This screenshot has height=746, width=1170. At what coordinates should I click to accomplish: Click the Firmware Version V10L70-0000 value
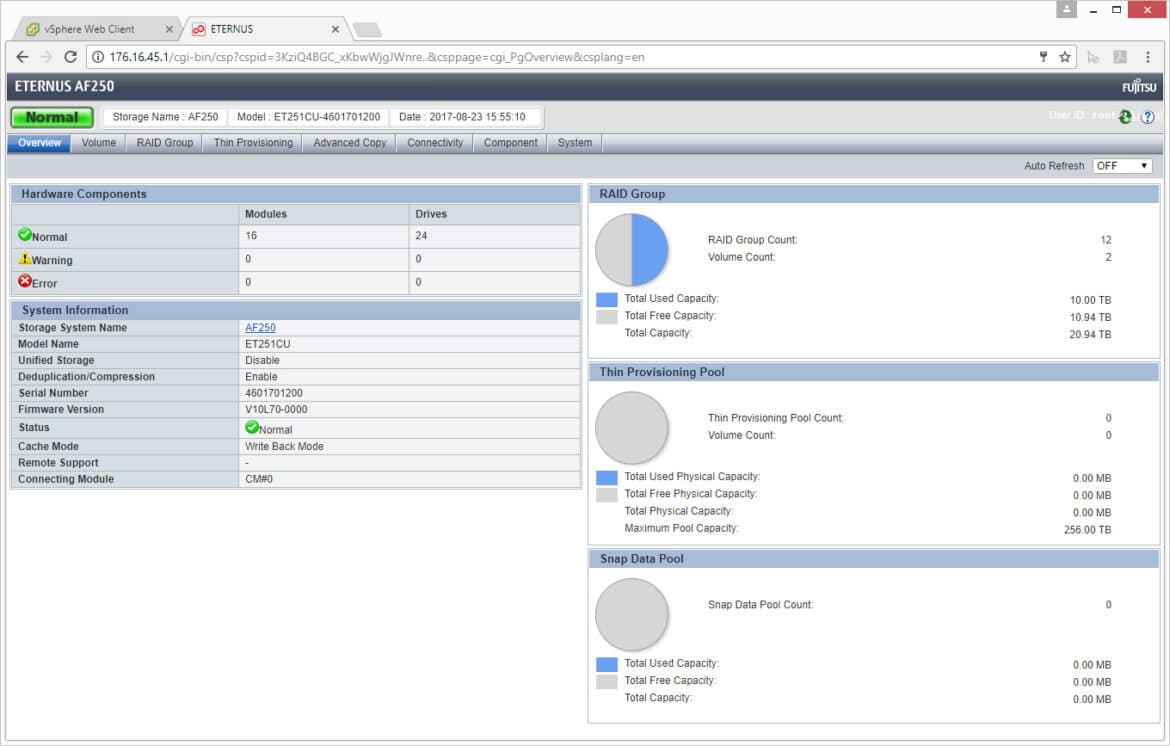pyautogui.click(x=276, y=410)
